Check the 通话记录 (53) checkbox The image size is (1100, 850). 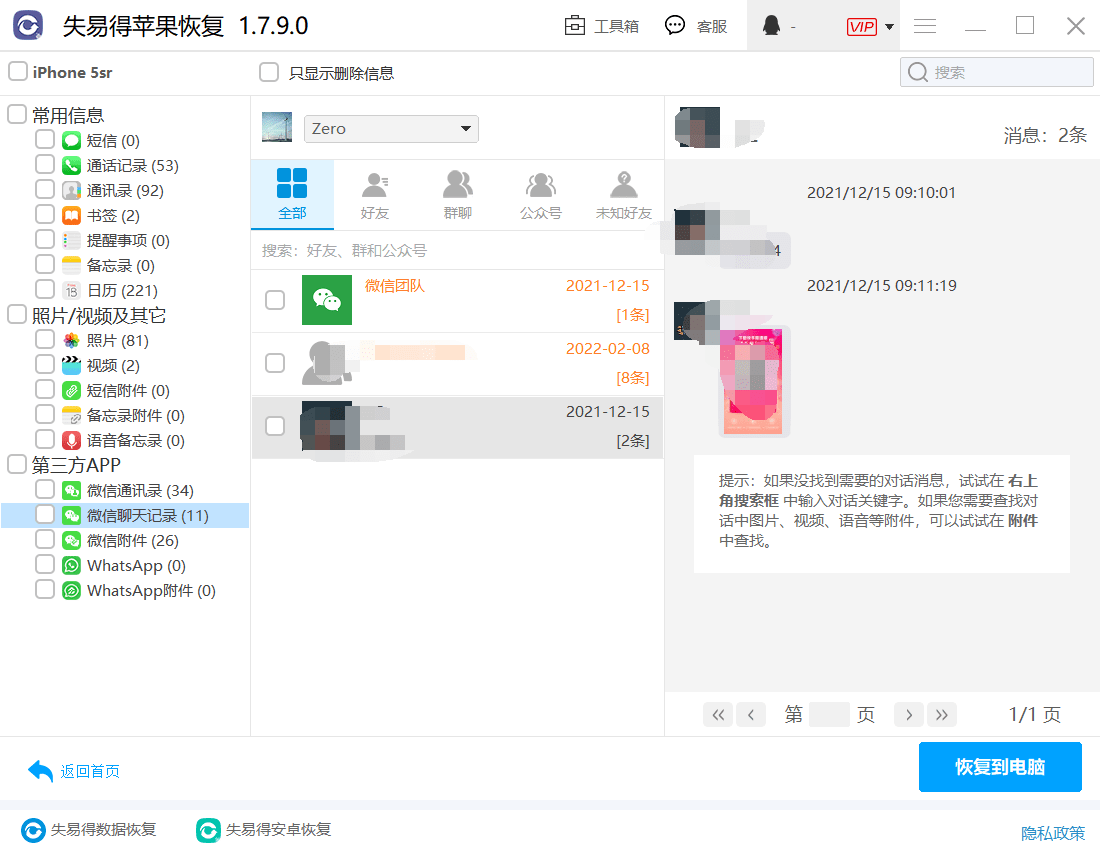tap(45, 165)
